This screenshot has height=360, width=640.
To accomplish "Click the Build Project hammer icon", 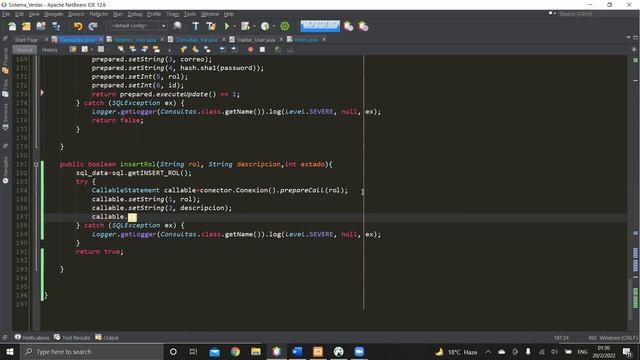I will tap(196, 26).
